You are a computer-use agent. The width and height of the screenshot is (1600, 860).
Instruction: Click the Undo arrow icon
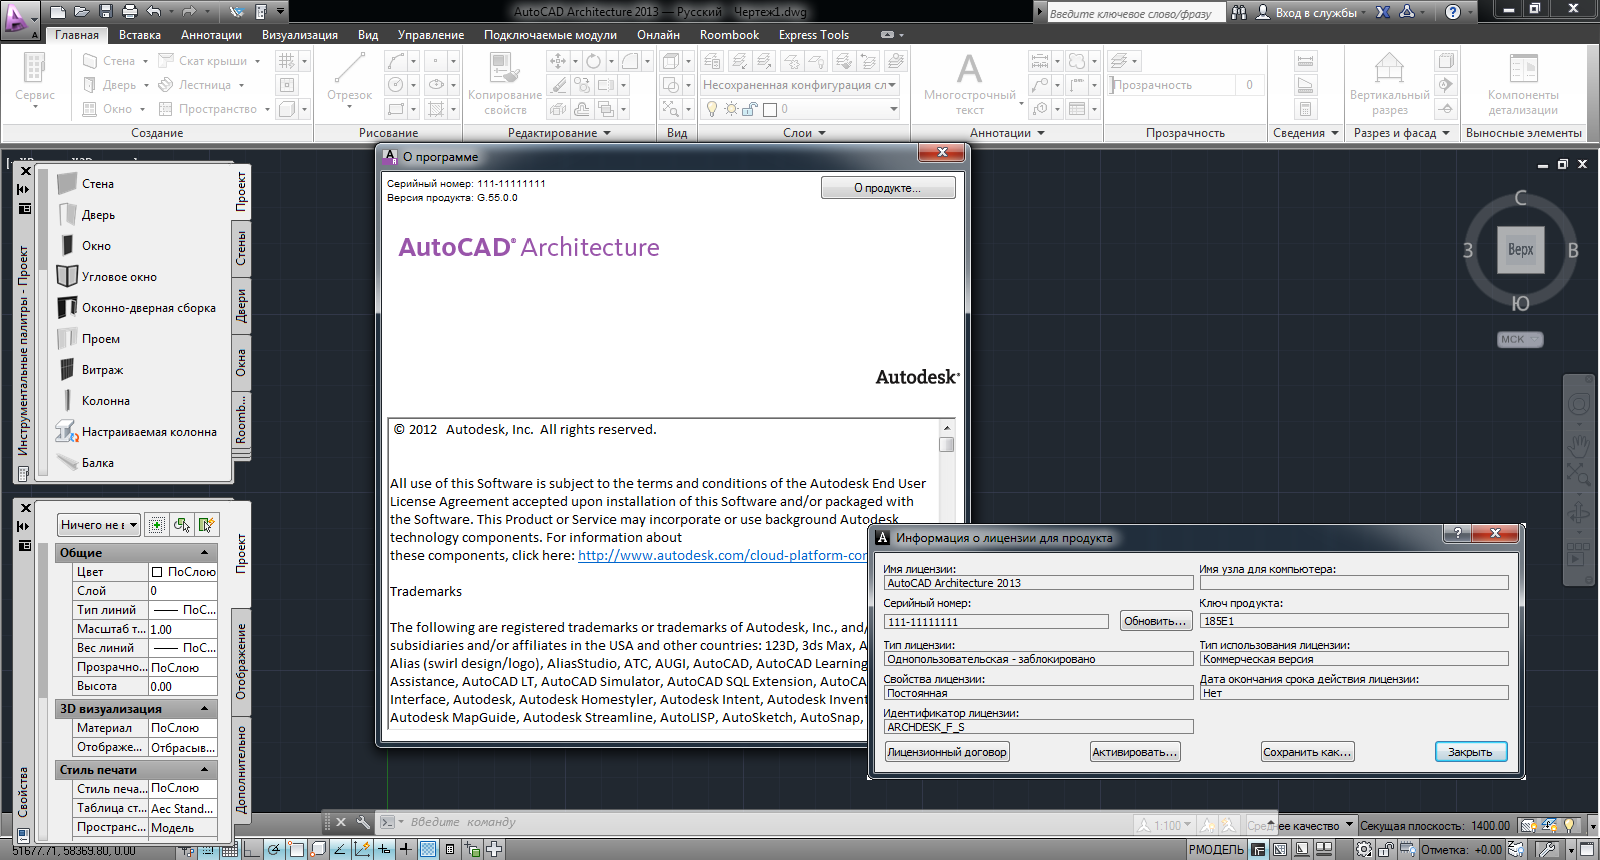[153, 12]
